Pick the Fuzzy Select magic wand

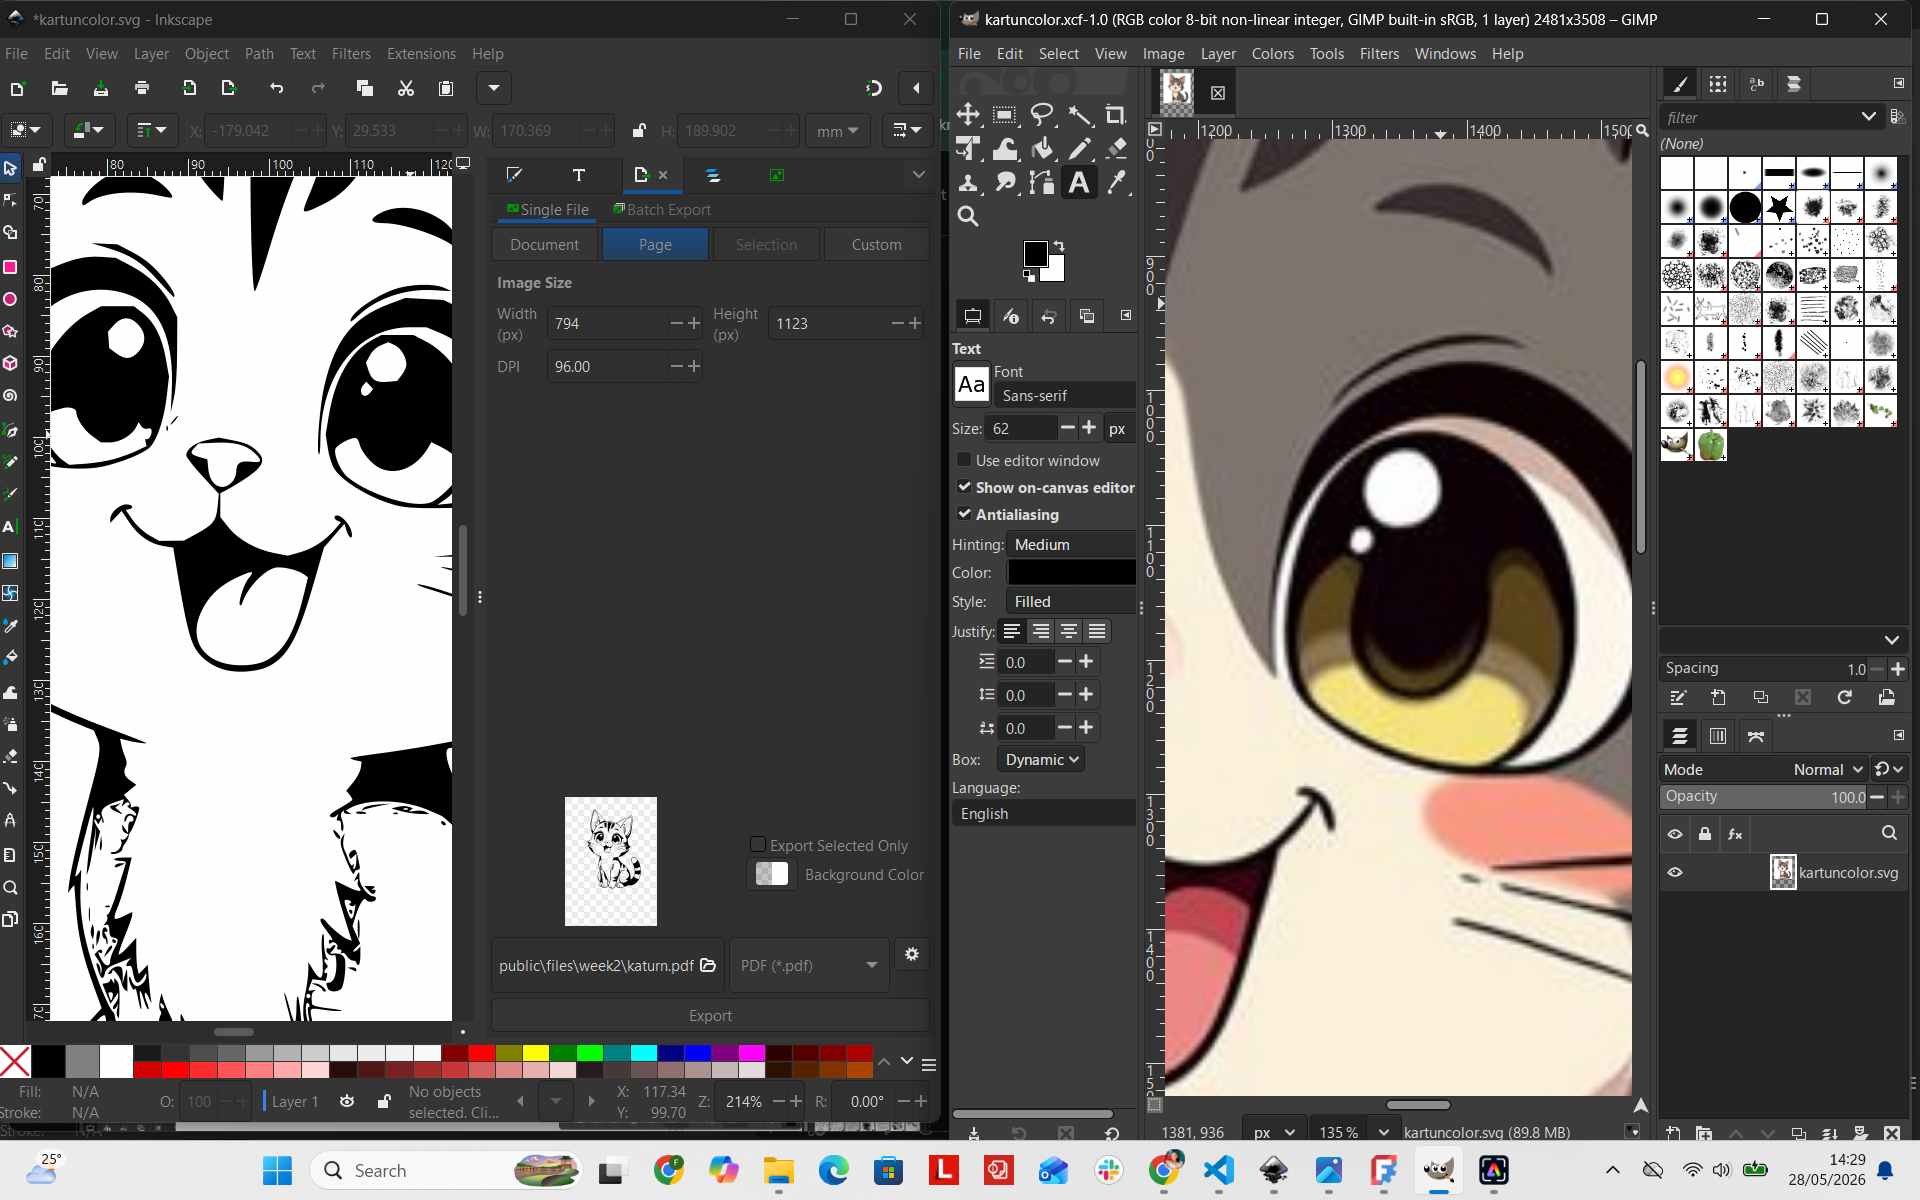pos(1079,115)
